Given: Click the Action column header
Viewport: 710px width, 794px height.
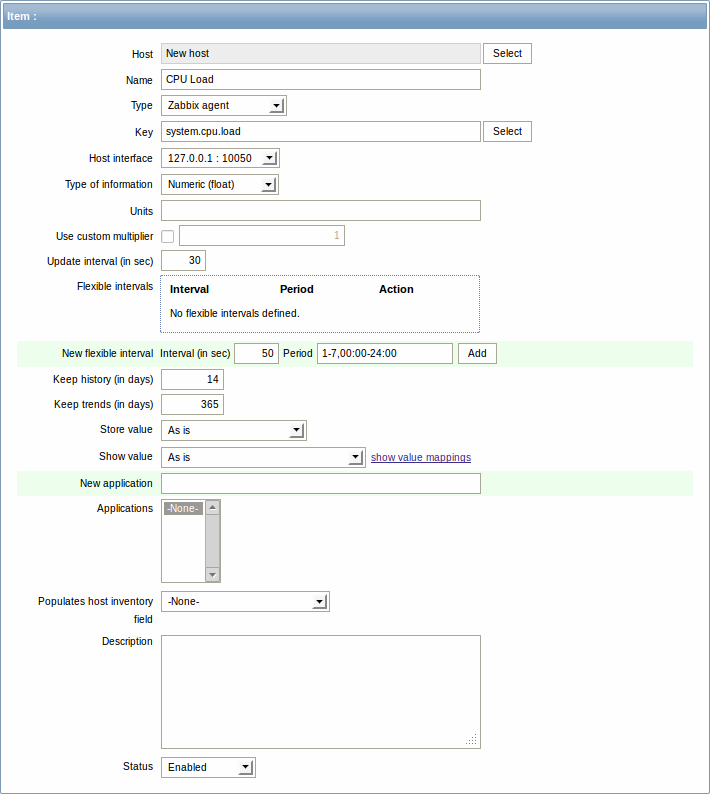Looking at the screenshot, I should pos(396,289).
